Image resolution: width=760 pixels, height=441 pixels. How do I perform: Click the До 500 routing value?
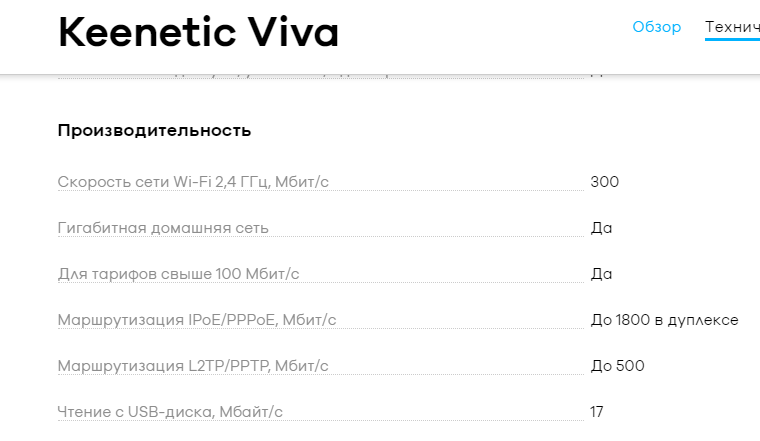(617, 366)
